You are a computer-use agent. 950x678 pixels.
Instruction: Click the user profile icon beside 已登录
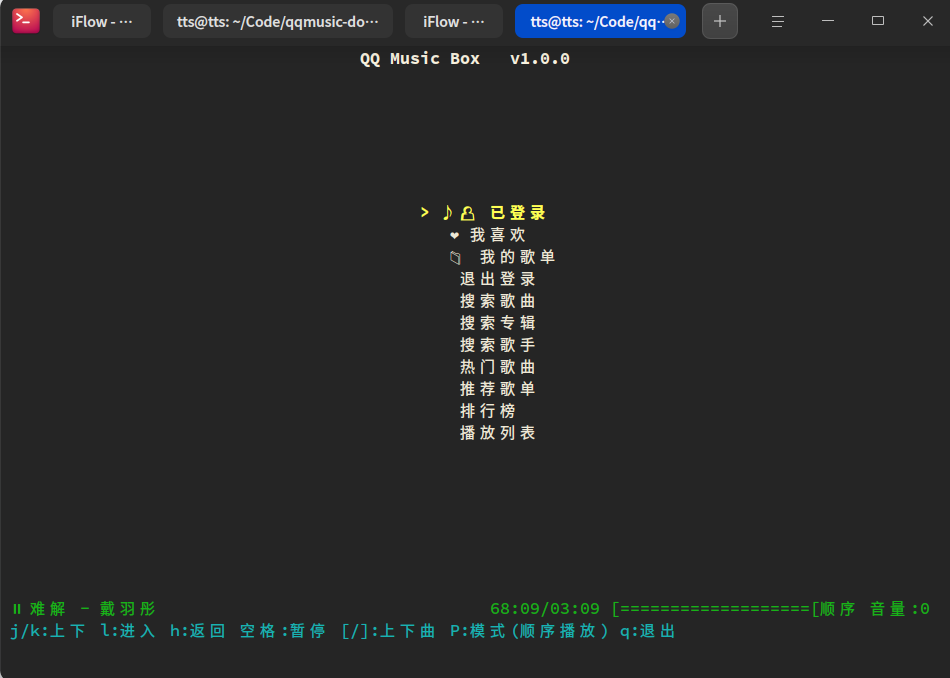click(x=467, y=213)
